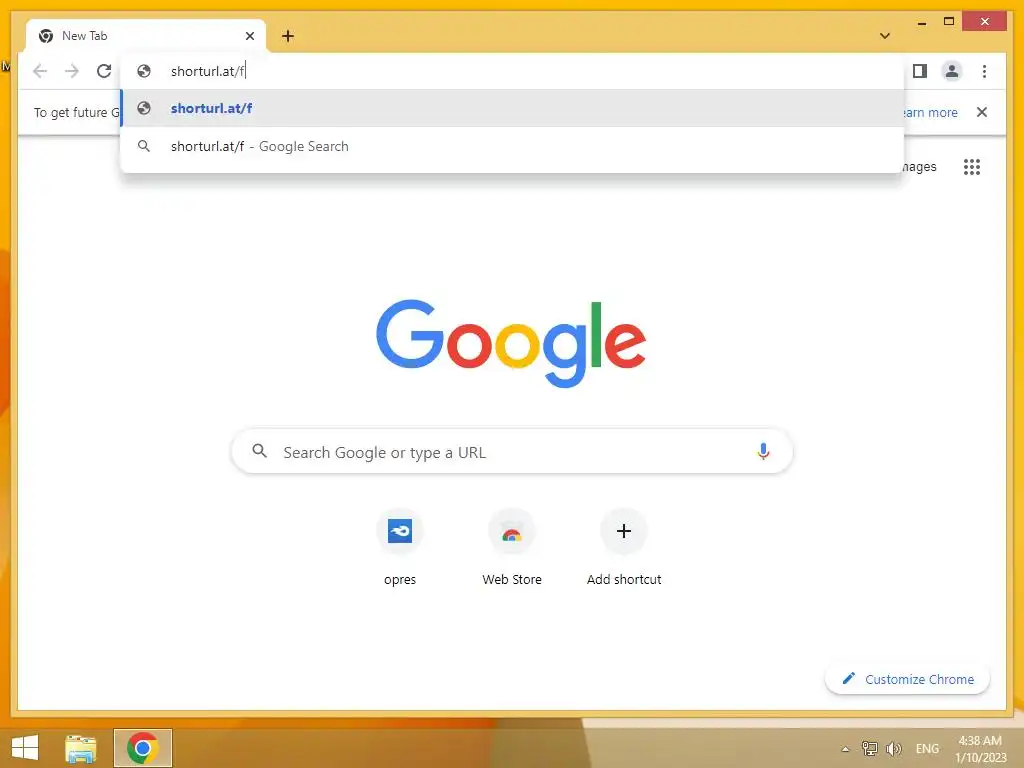1024x768 pixels.
Task: Open the Google apps grid
Action: click(972, 167)
